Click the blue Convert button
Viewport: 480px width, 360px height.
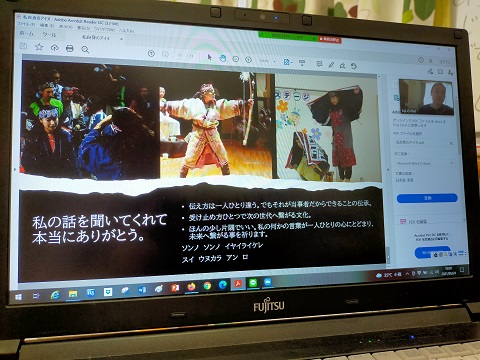427,198
